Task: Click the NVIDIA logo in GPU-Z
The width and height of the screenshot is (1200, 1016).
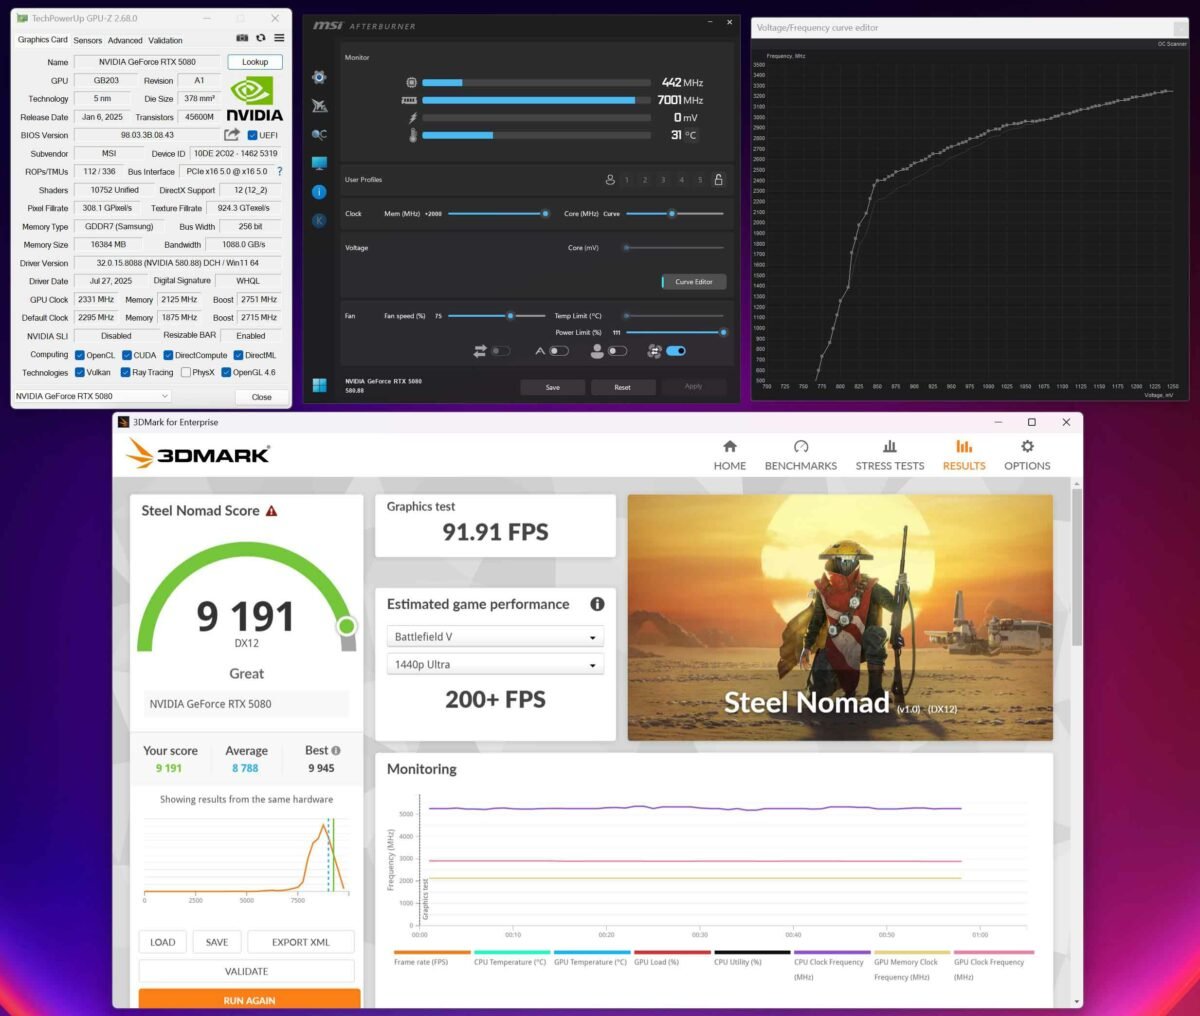Action: (253, 100)
